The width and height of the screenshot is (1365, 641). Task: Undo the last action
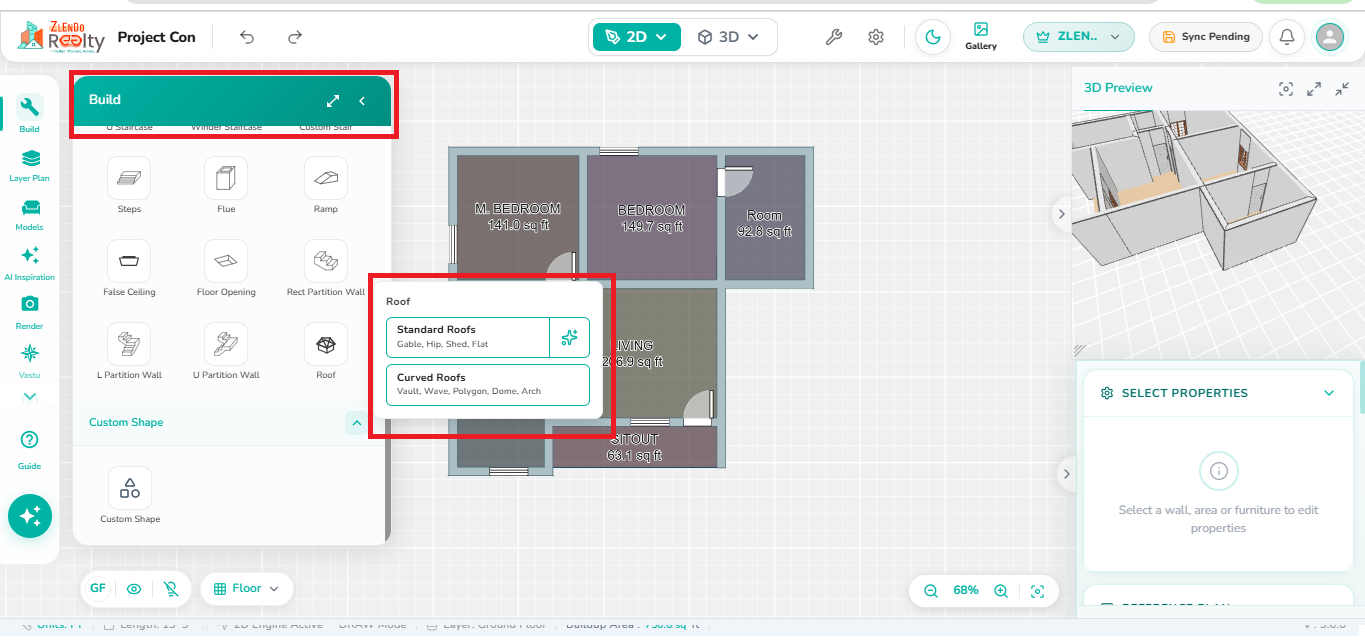pos(247,37)
